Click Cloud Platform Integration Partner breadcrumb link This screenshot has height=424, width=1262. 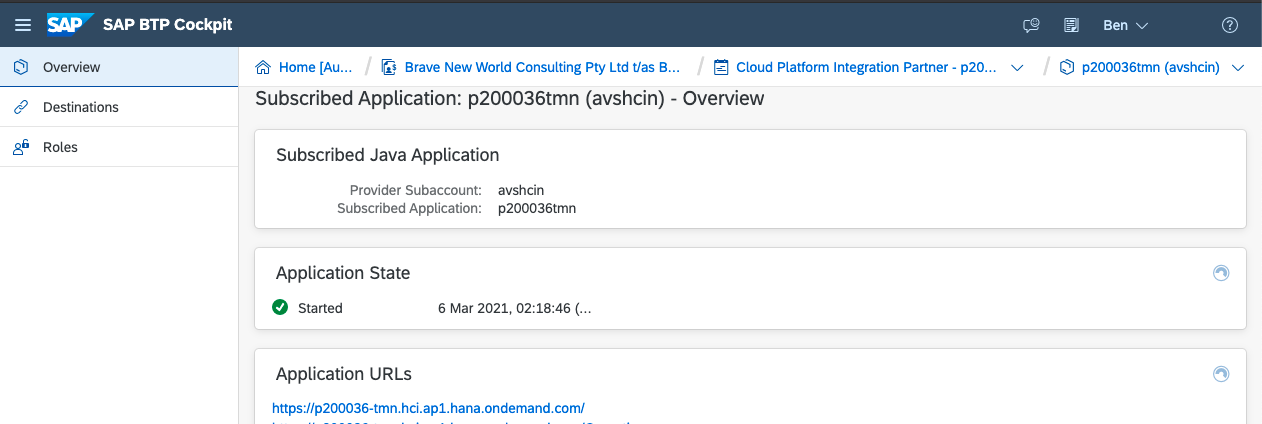866,67
